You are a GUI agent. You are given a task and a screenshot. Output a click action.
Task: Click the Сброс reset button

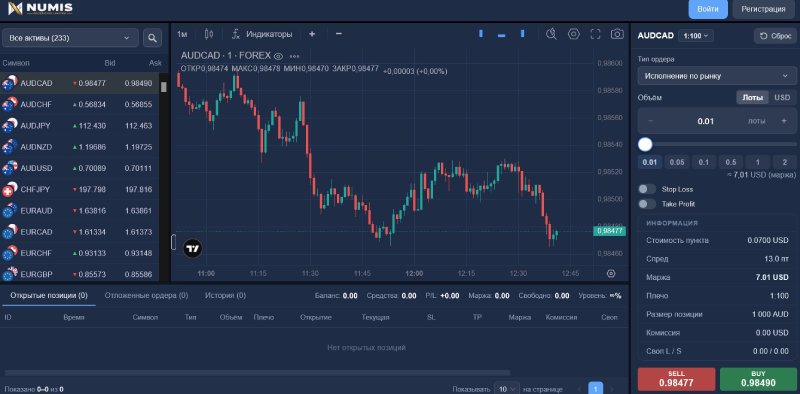click(x=775, y=36)
